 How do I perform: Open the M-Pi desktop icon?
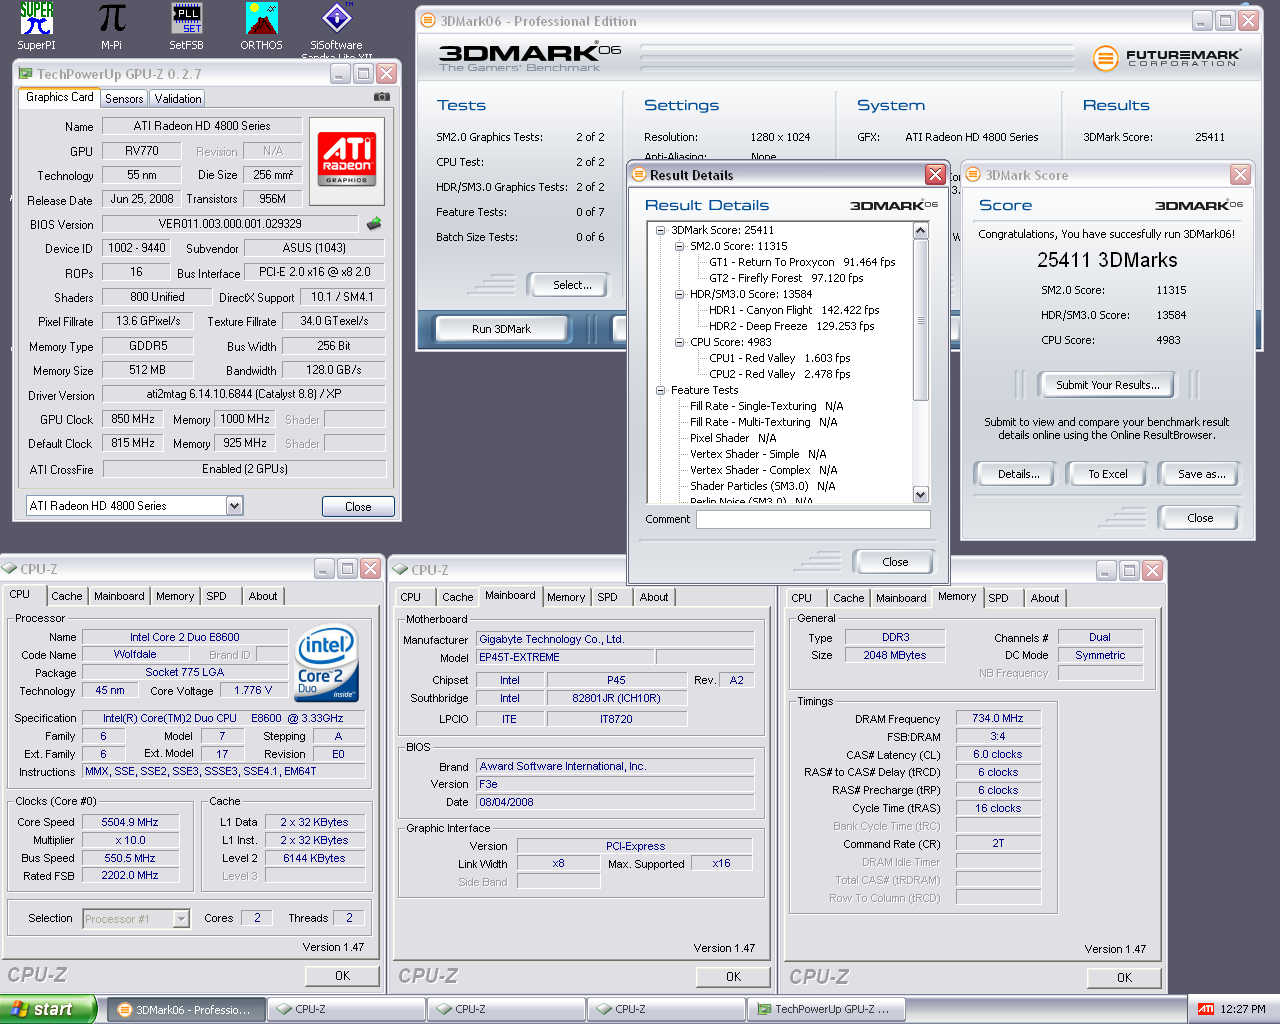pos(111,25)
